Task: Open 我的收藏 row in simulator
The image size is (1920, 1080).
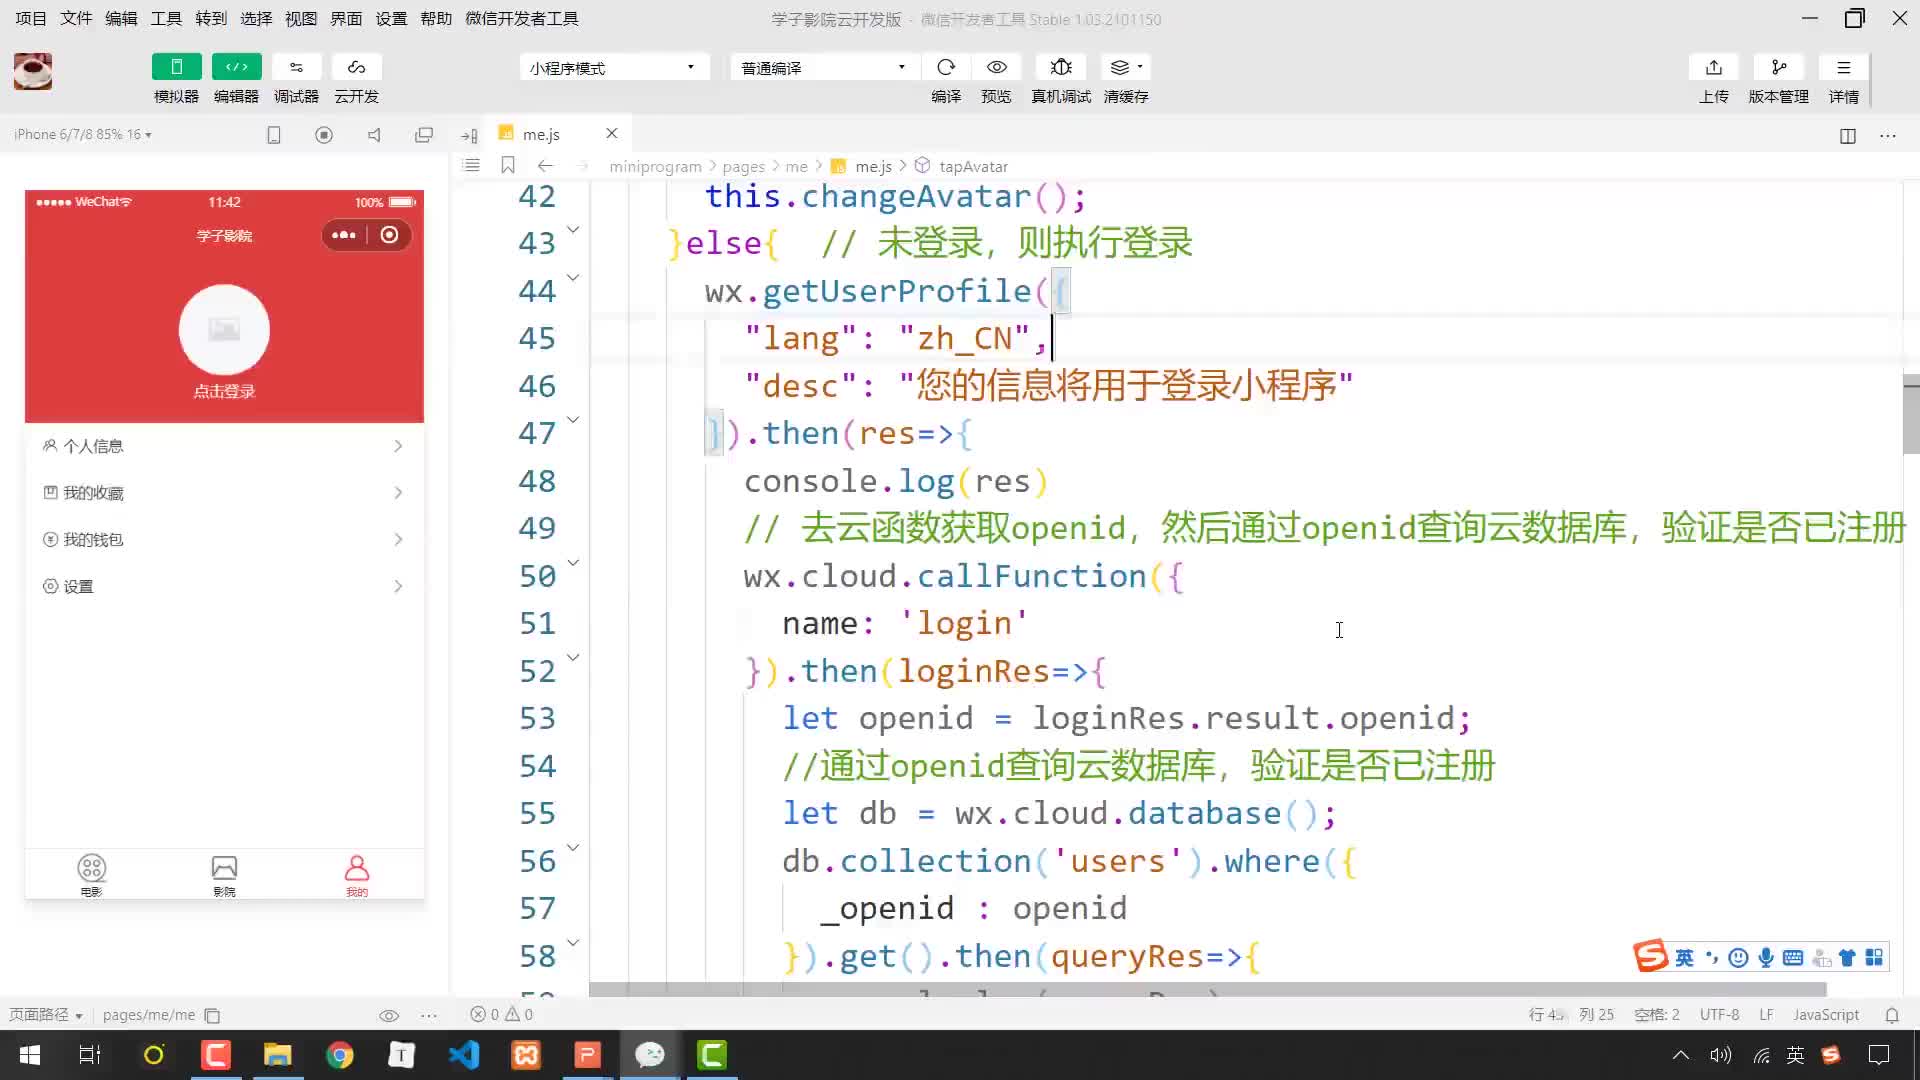Action: click(x=224, y=493)
